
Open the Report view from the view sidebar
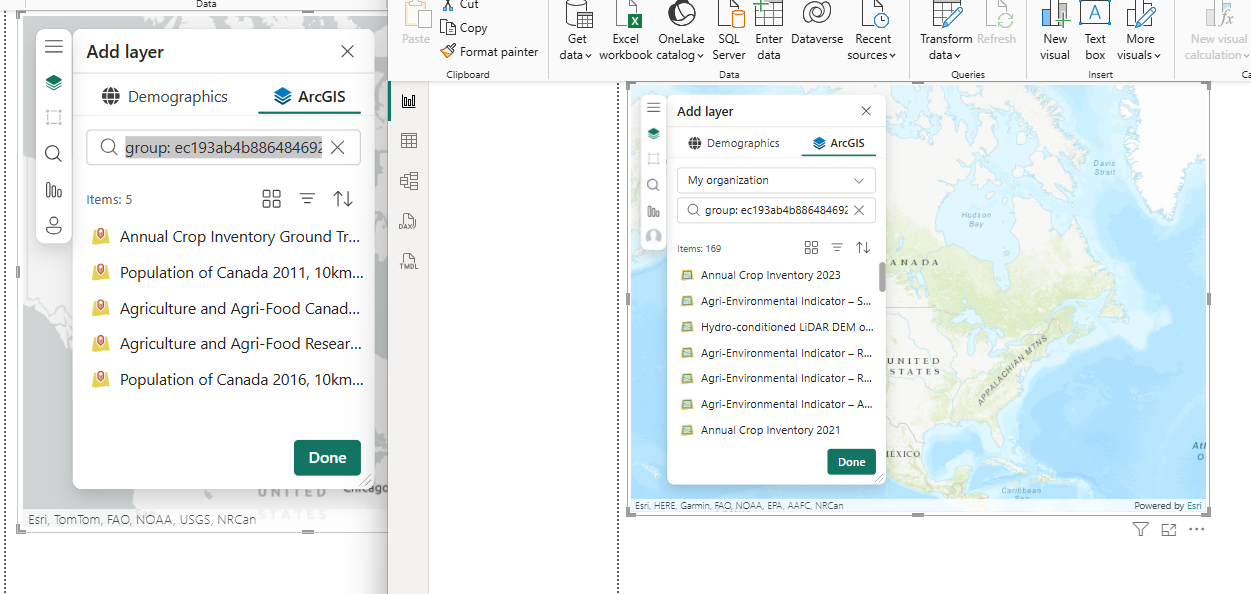408,100
